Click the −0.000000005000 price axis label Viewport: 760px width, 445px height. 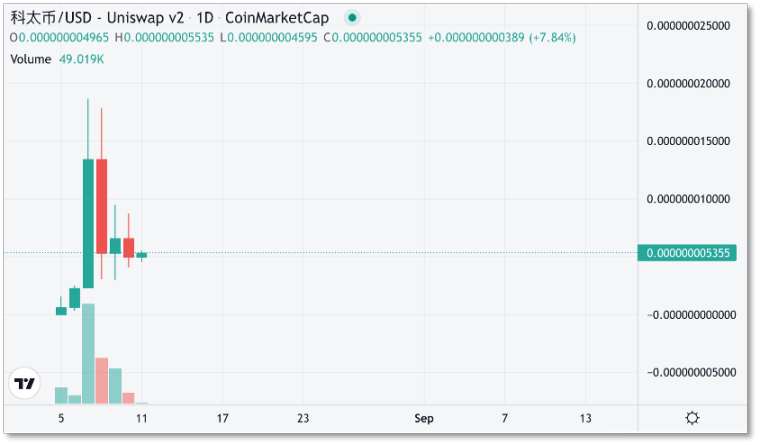[692, 372]
